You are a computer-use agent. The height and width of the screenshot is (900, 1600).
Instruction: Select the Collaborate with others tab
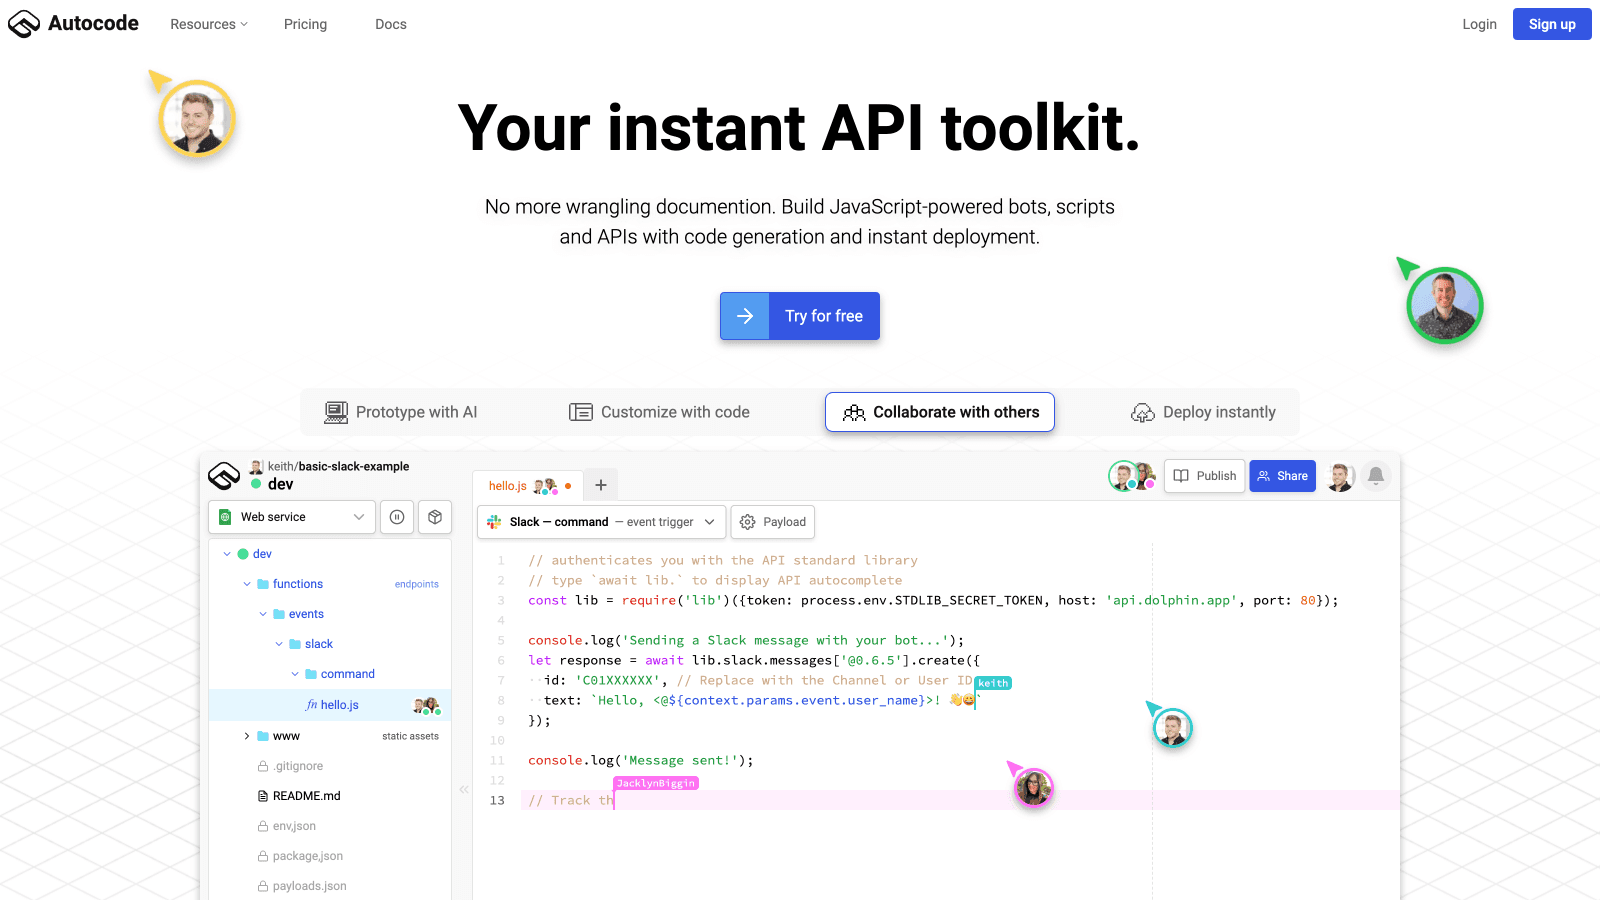coord(940,412)
